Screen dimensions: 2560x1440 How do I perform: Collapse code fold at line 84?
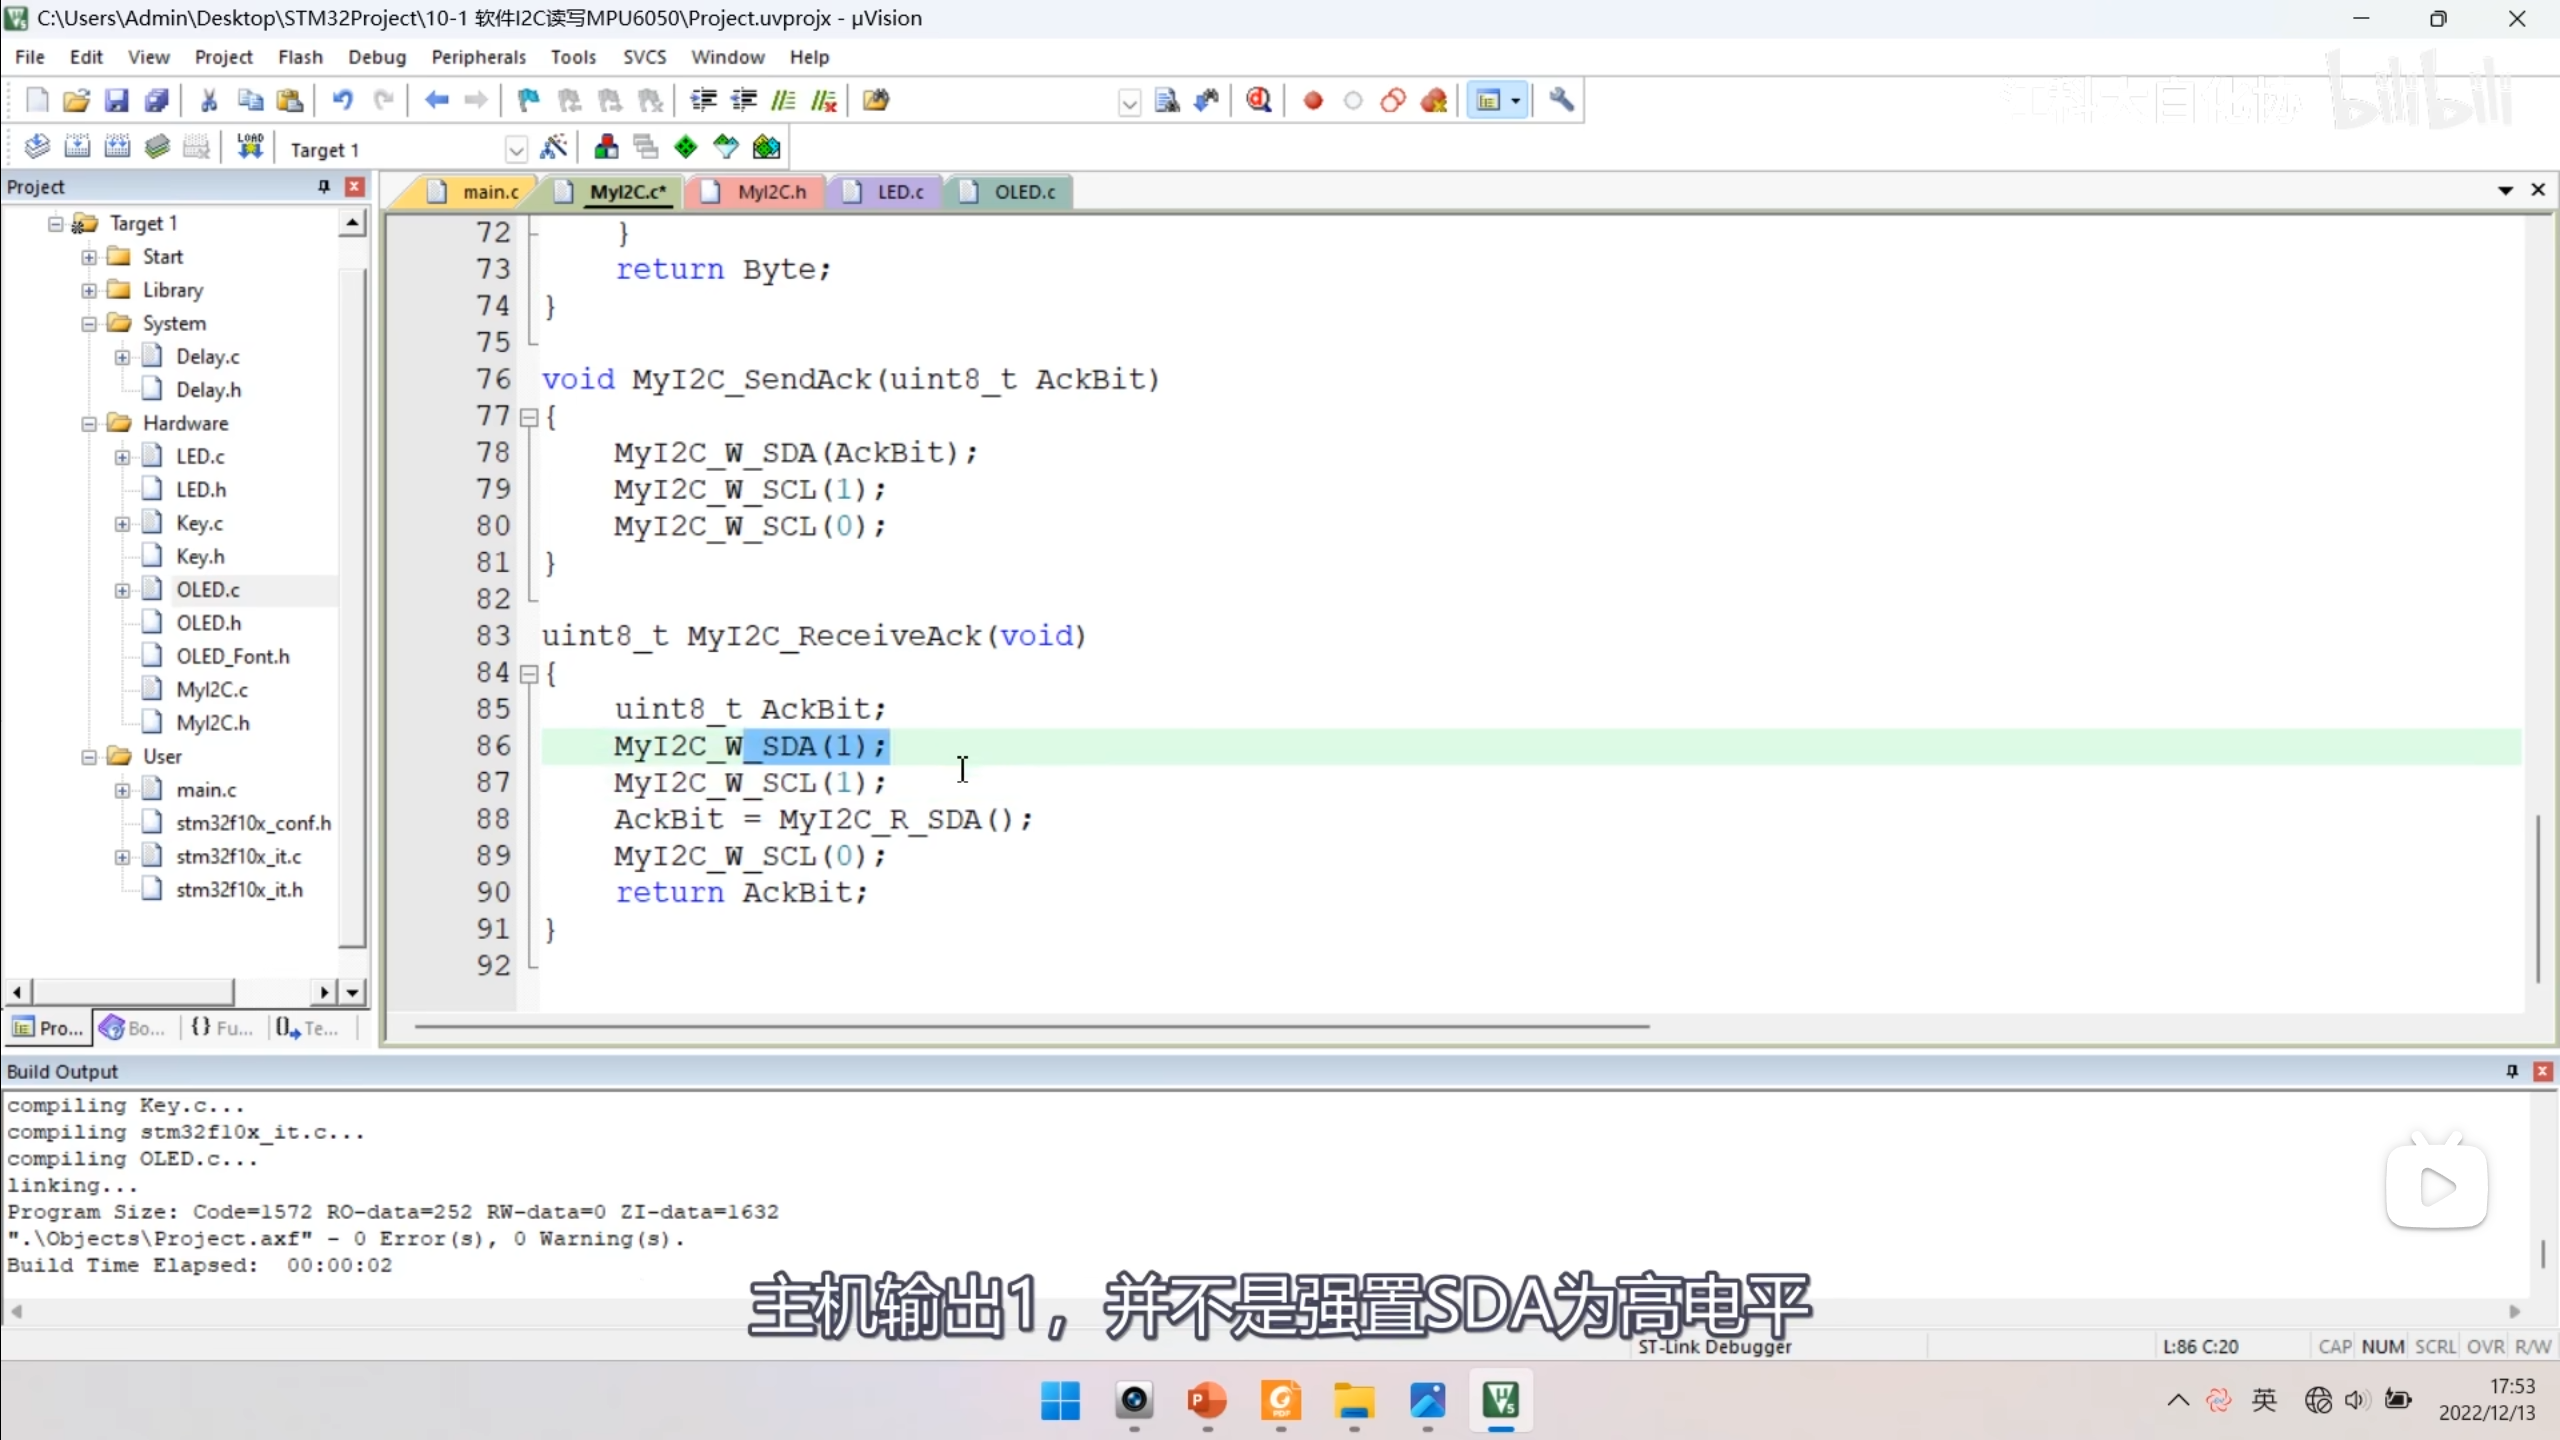click(529, 674)
